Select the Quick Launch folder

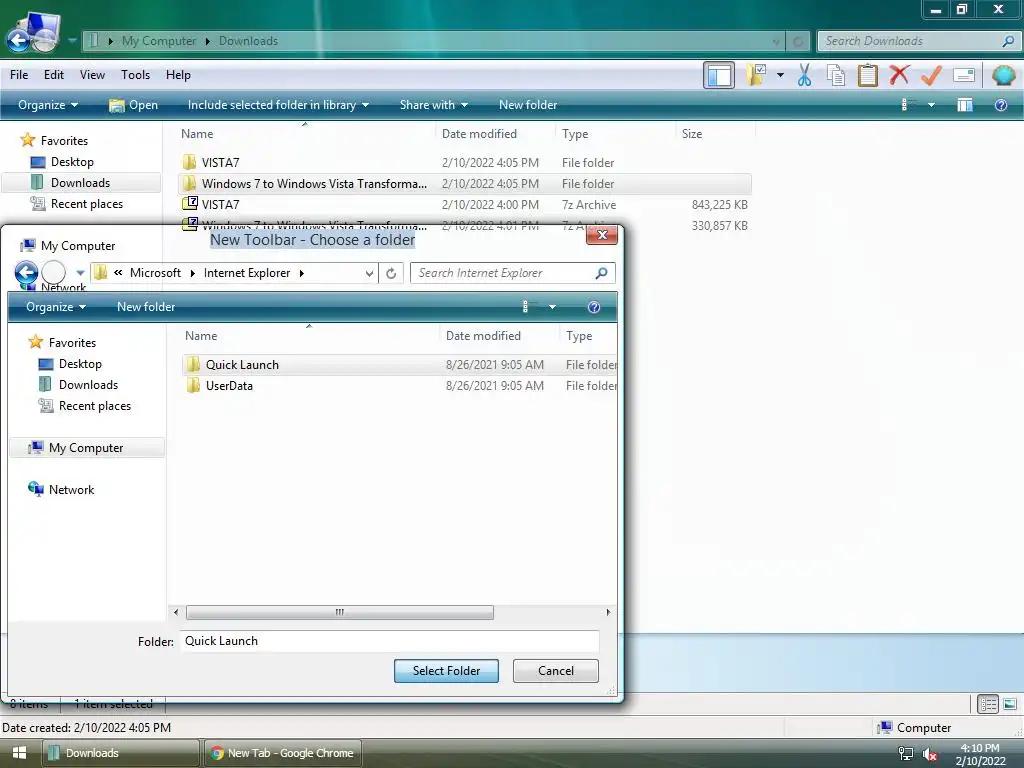400,364
